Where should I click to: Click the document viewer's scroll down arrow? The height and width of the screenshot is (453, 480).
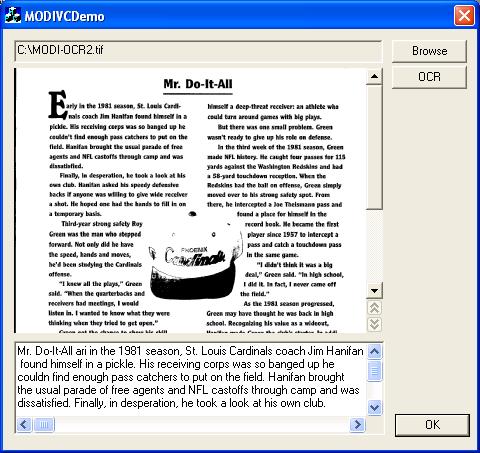(x=374, y=291)
